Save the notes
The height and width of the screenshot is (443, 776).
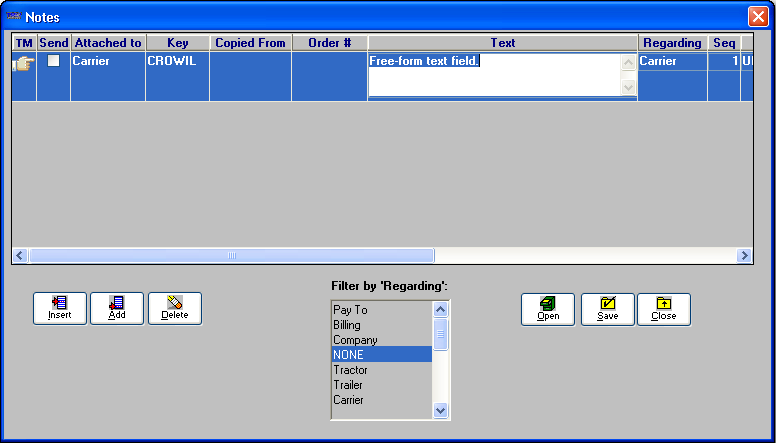tap(607, 309)
